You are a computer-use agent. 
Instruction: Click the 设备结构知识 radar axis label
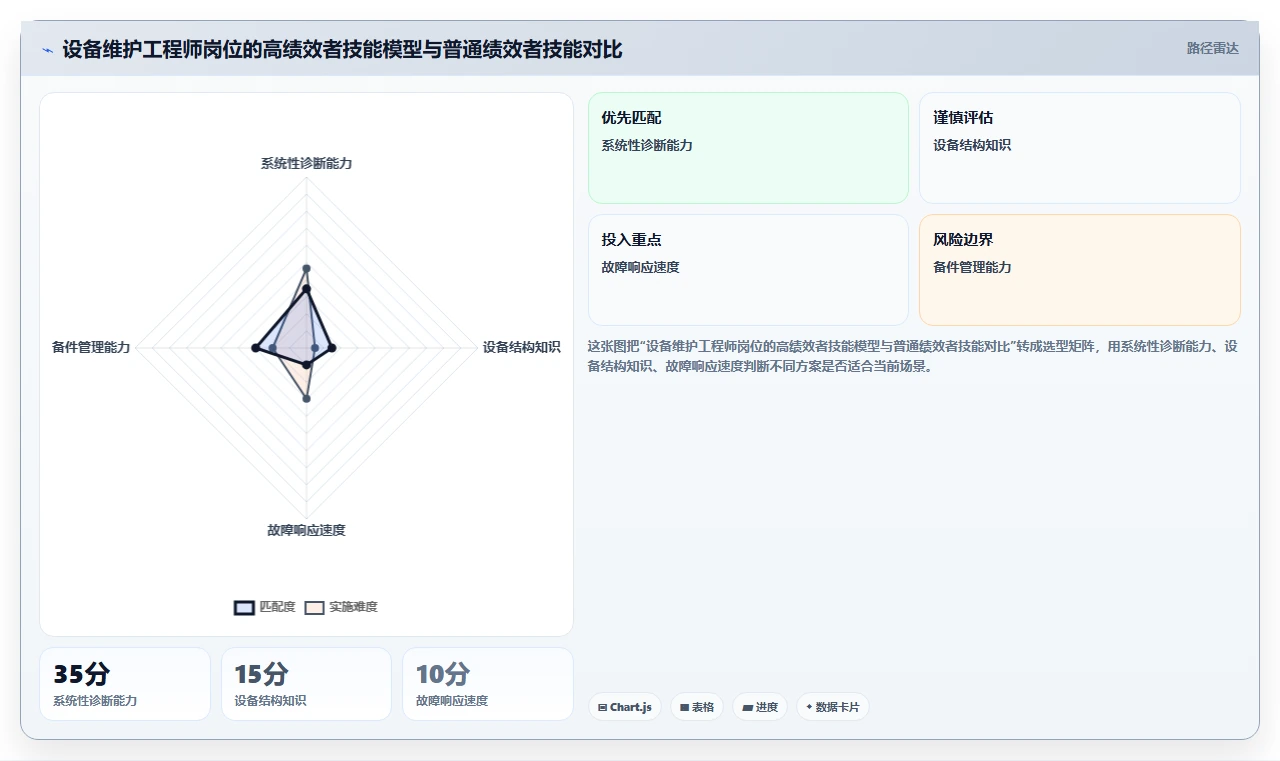(521, 347)
